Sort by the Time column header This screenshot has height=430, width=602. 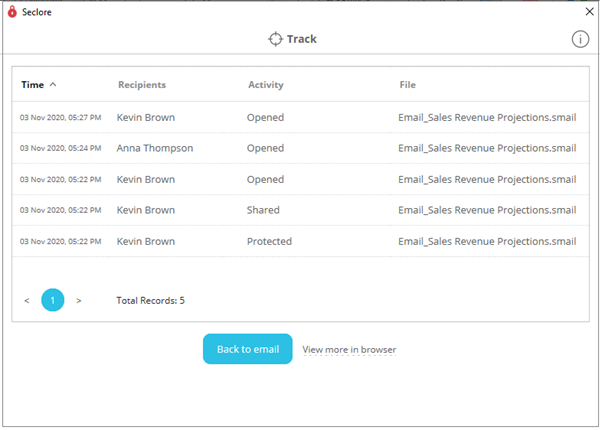33,85
